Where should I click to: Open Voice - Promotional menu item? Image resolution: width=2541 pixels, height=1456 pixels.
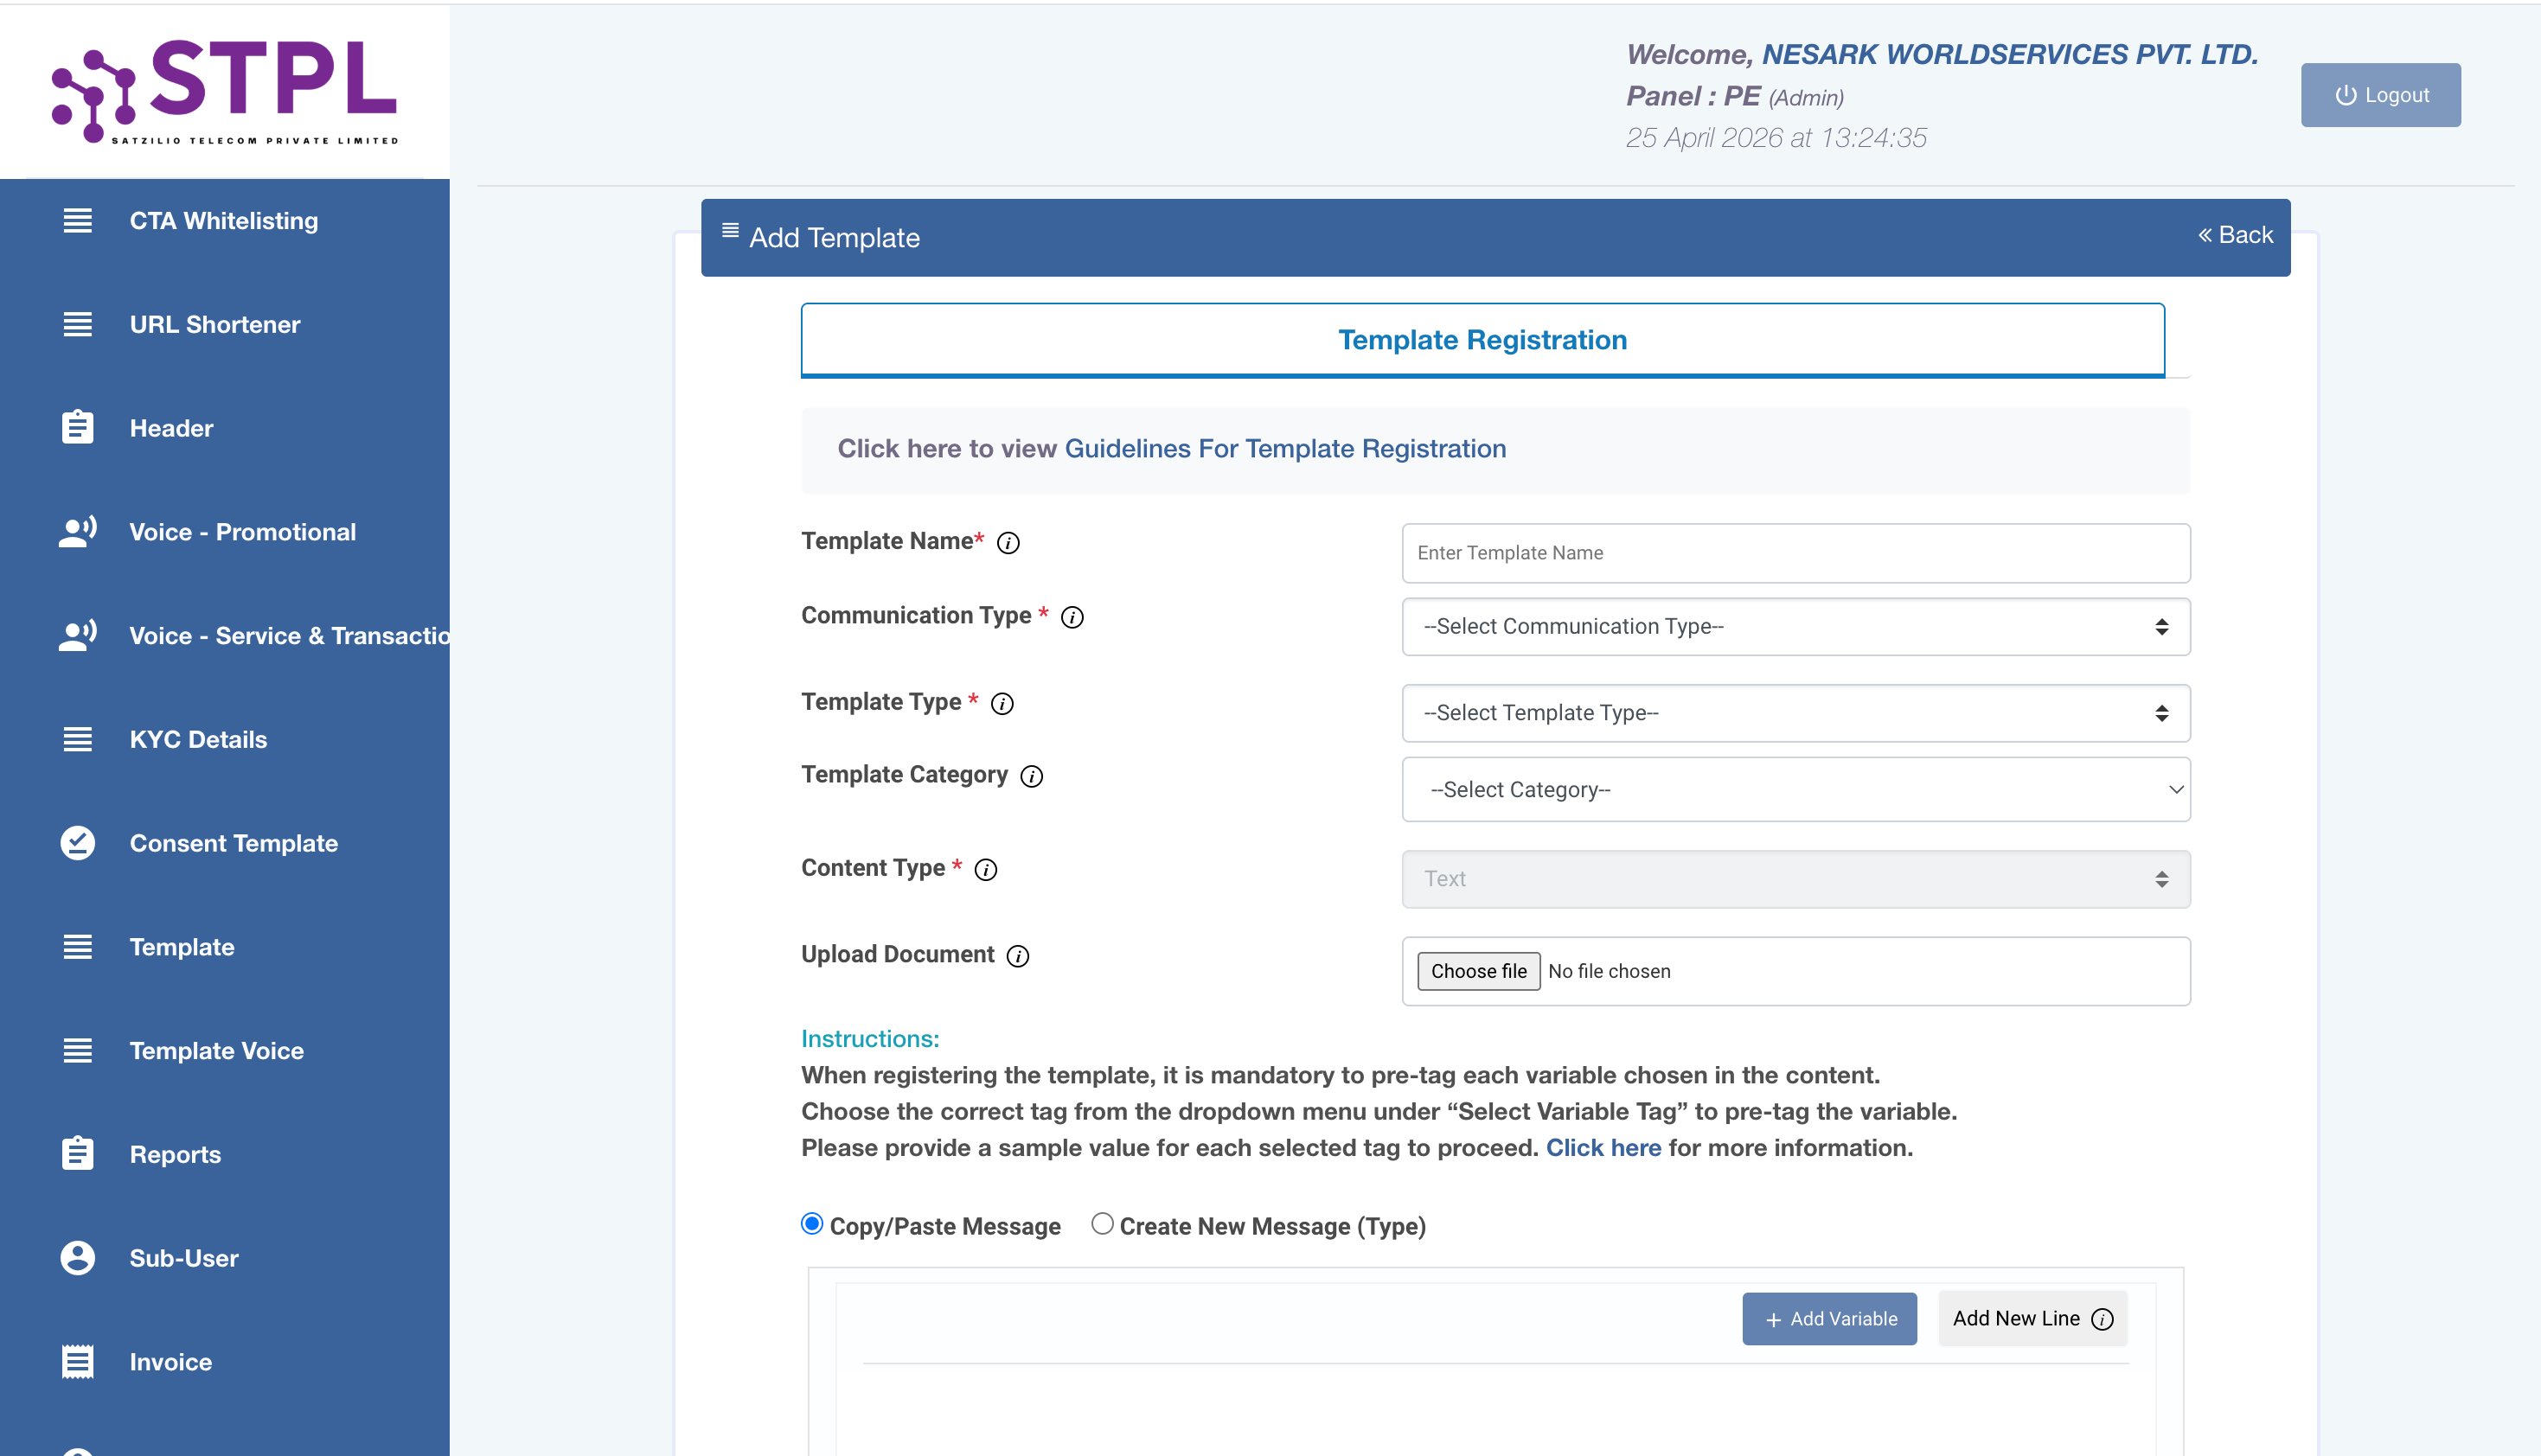coord(243,532)
